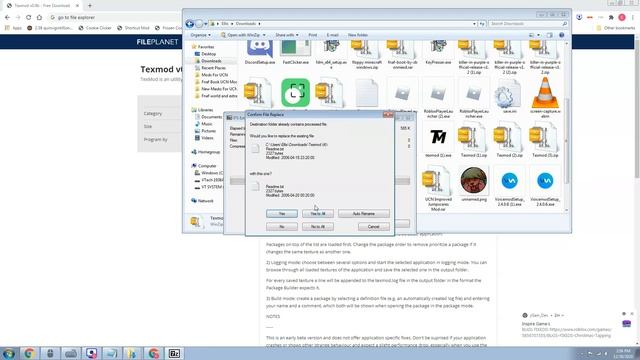Expand the Organize dropdown menu

[200, 35]
